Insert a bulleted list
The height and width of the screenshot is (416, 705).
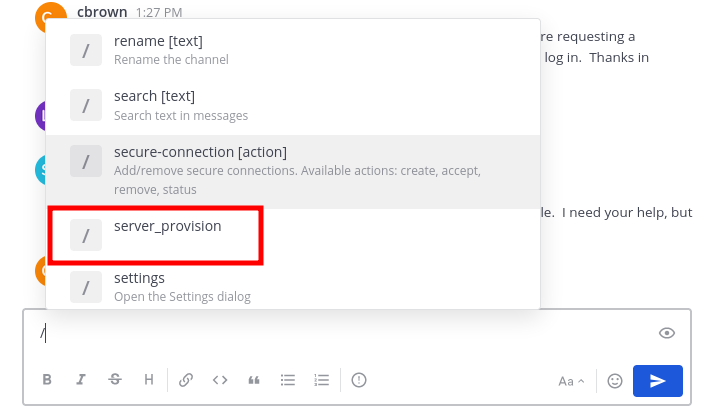pos(288,380)
